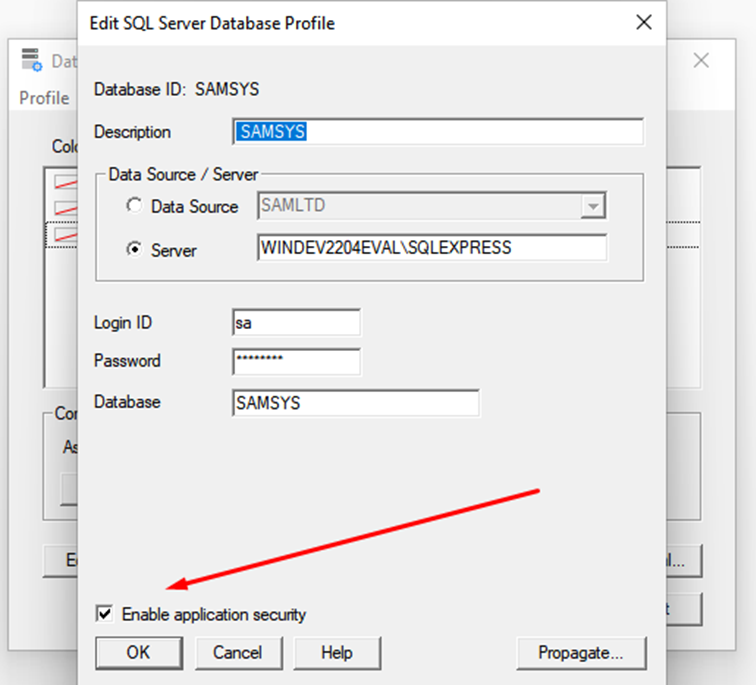The width and height of the screenshot is (756, 685).
Task: Click the Password field
Action: (295, 361)
